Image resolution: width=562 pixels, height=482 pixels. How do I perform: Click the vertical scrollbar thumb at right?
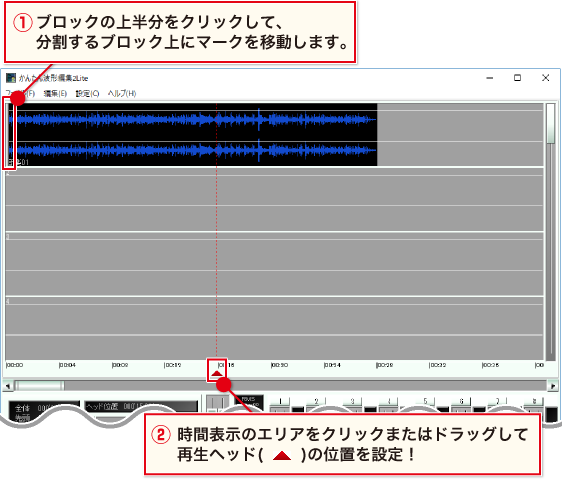tap(550, 124)
